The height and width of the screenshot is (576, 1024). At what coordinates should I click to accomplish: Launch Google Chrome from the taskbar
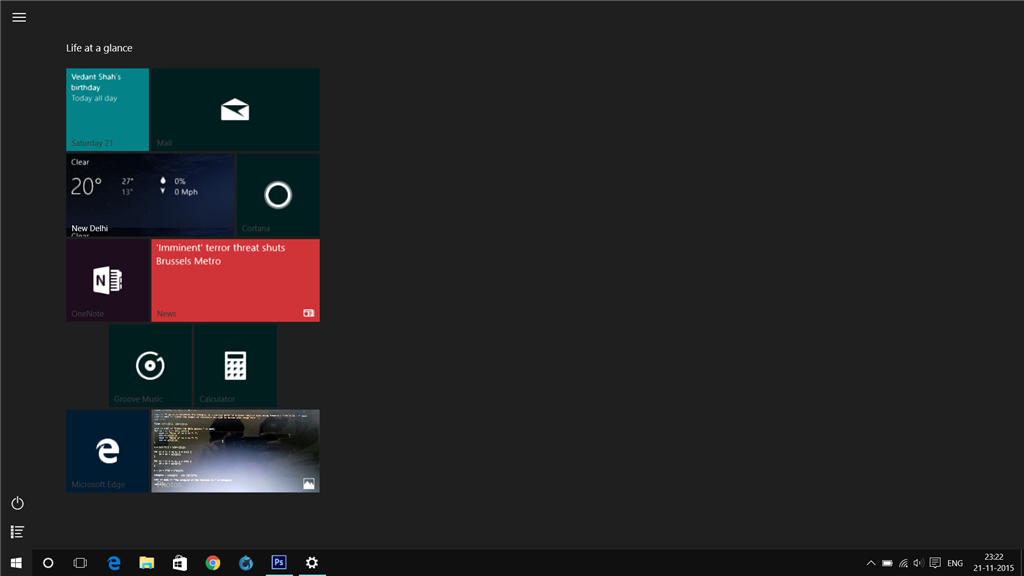[213, 563]
